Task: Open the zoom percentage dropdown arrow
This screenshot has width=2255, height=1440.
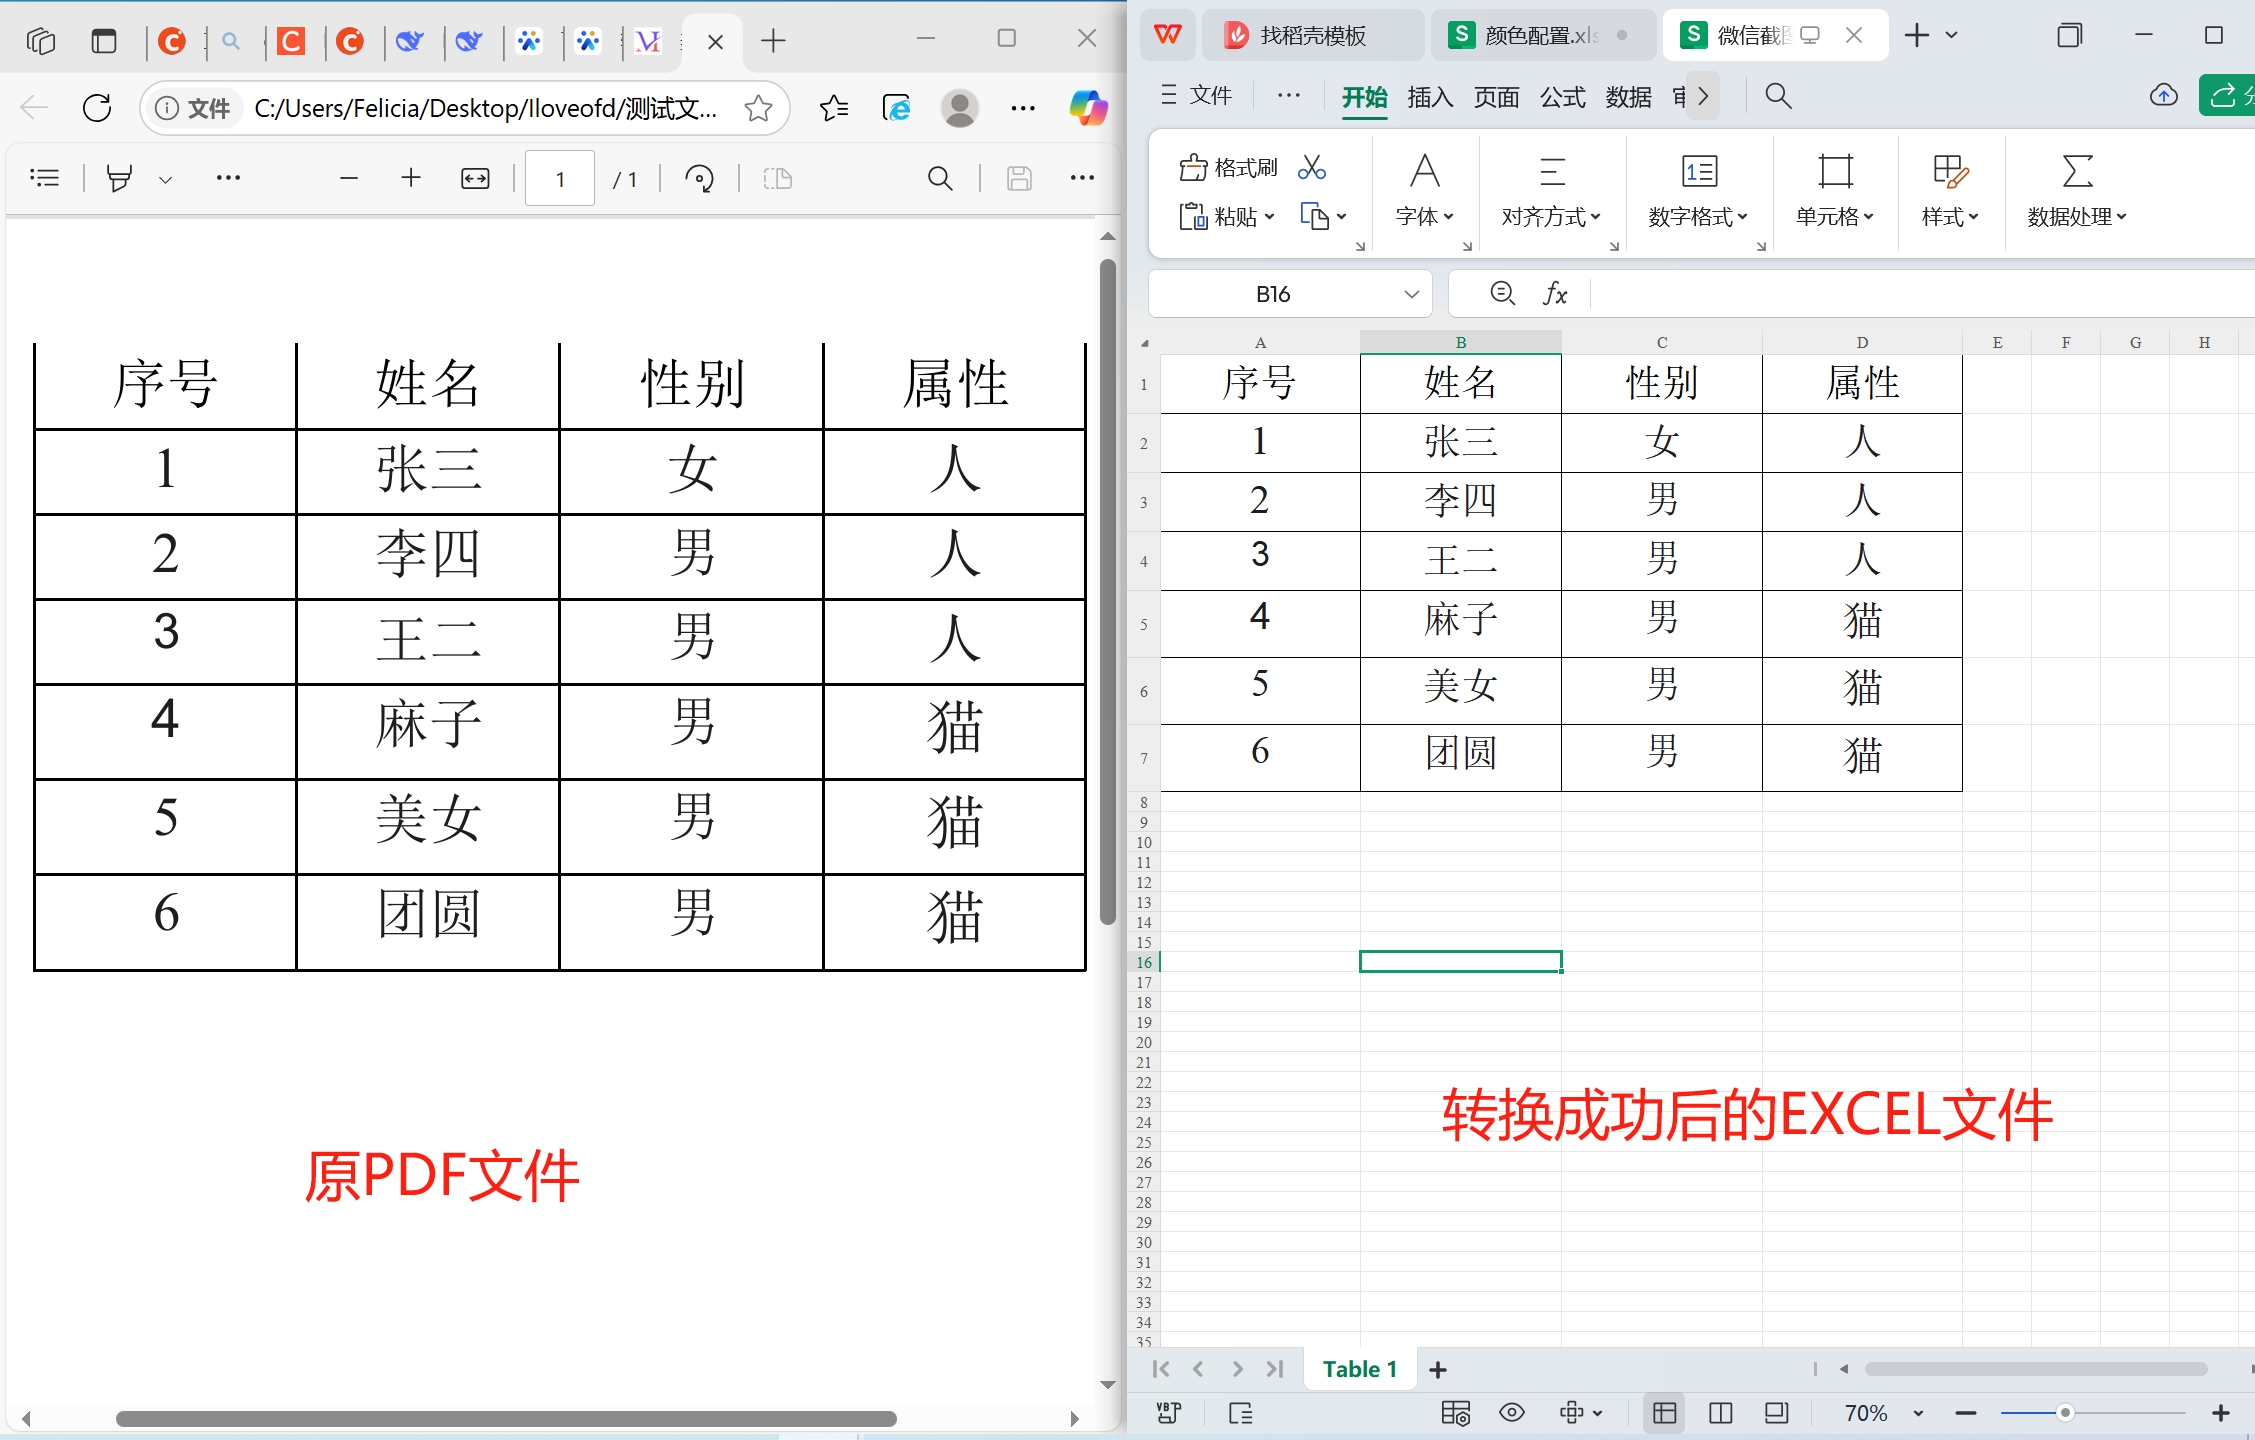Action: 1918,1413
